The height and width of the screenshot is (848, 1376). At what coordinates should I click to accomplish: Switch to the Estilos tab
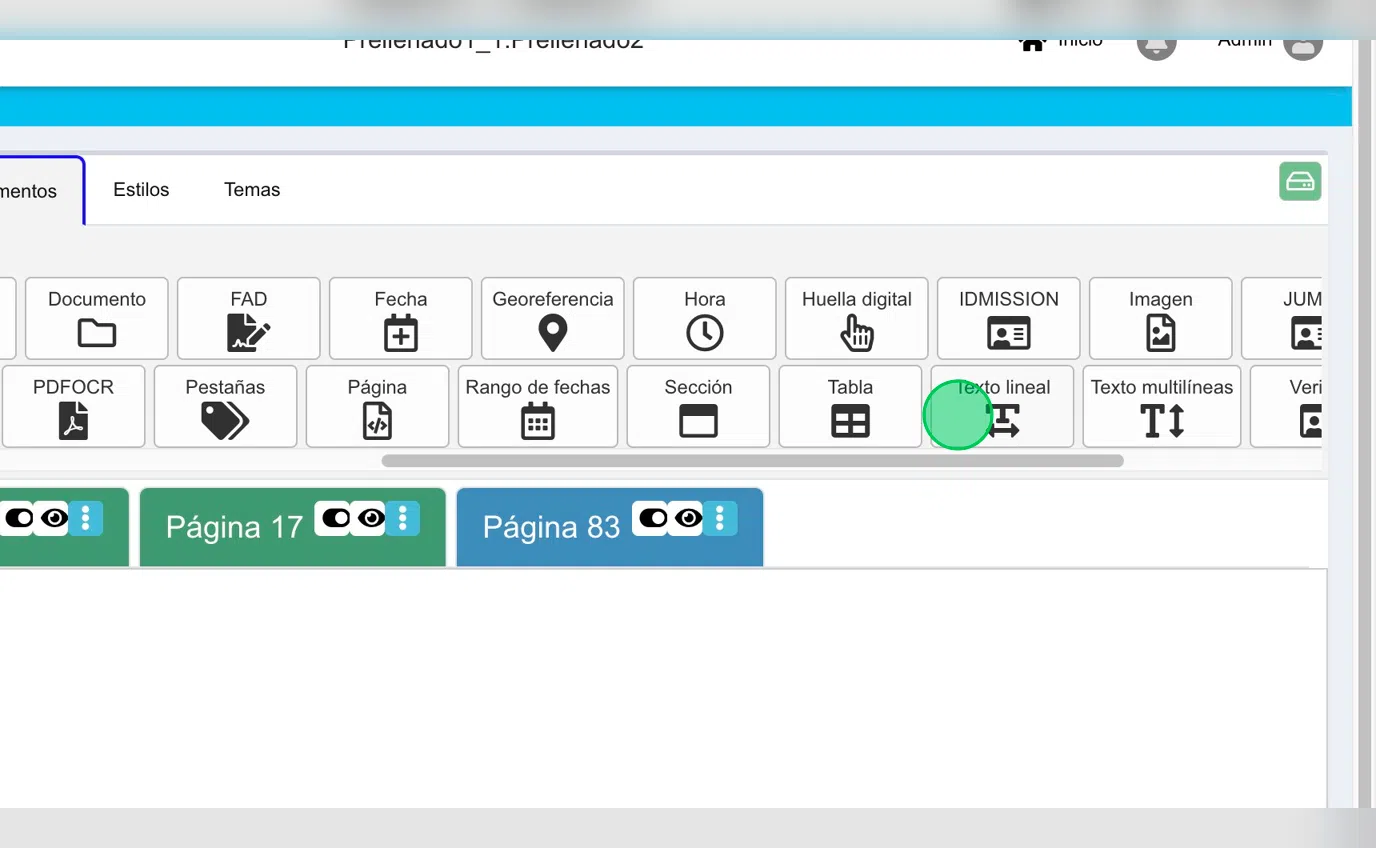point(141,190)
